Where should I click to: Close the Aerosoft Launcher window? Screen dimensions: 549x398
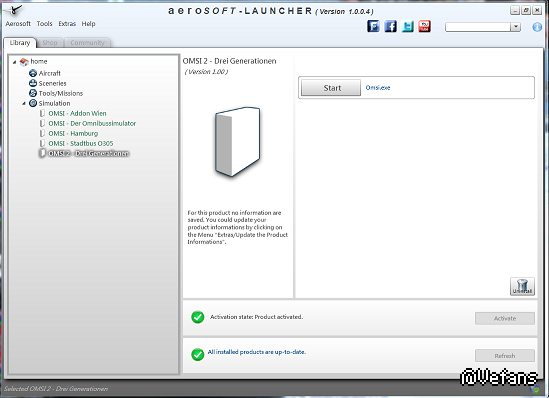click(537, 11)
